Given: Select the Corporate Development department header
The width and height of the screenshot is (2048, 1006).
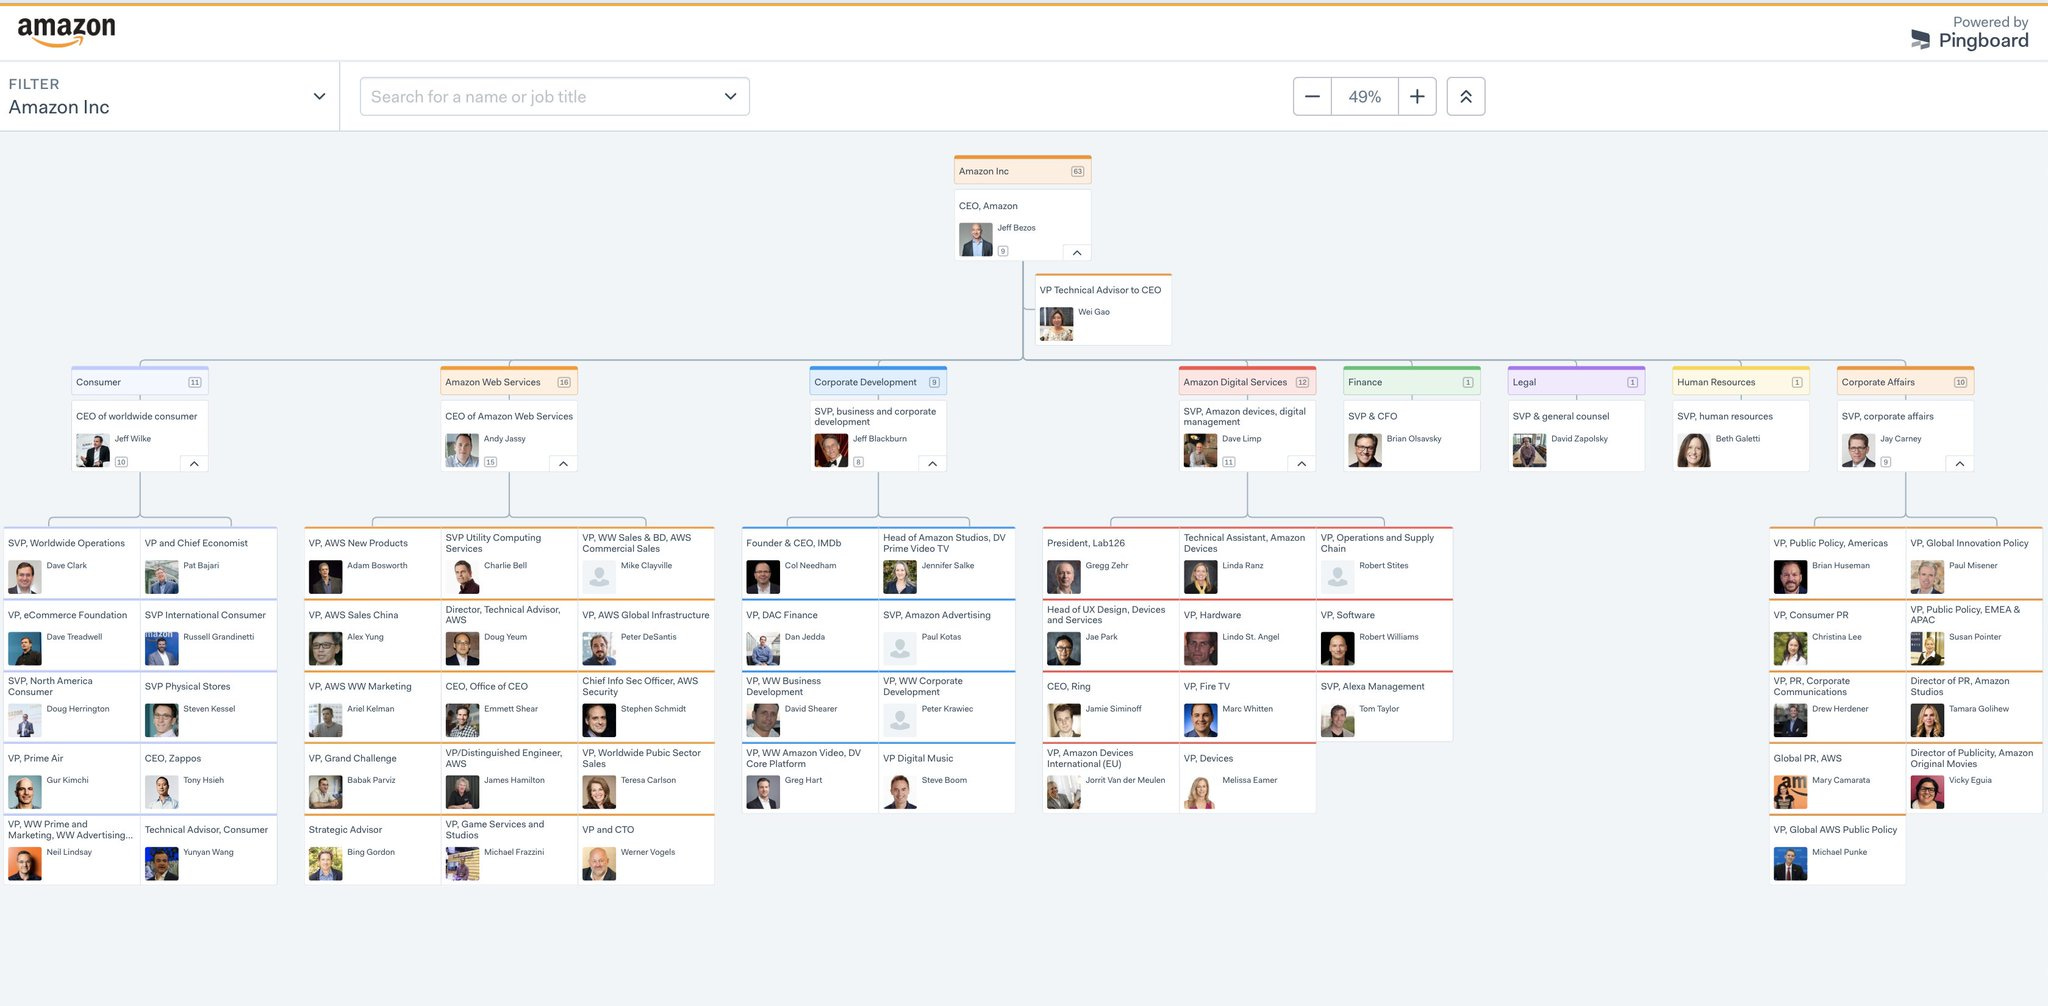Looking at the screenshot, I should point(878,382).
